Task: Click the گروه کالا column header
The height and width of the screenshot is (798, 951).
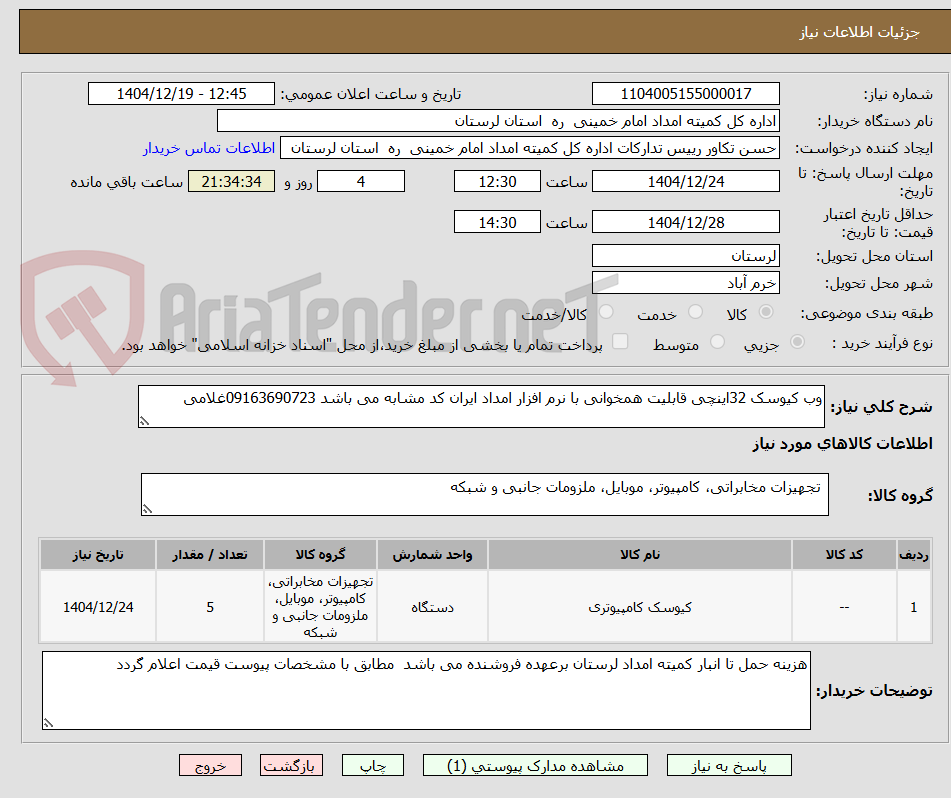Action: point(320,555)
